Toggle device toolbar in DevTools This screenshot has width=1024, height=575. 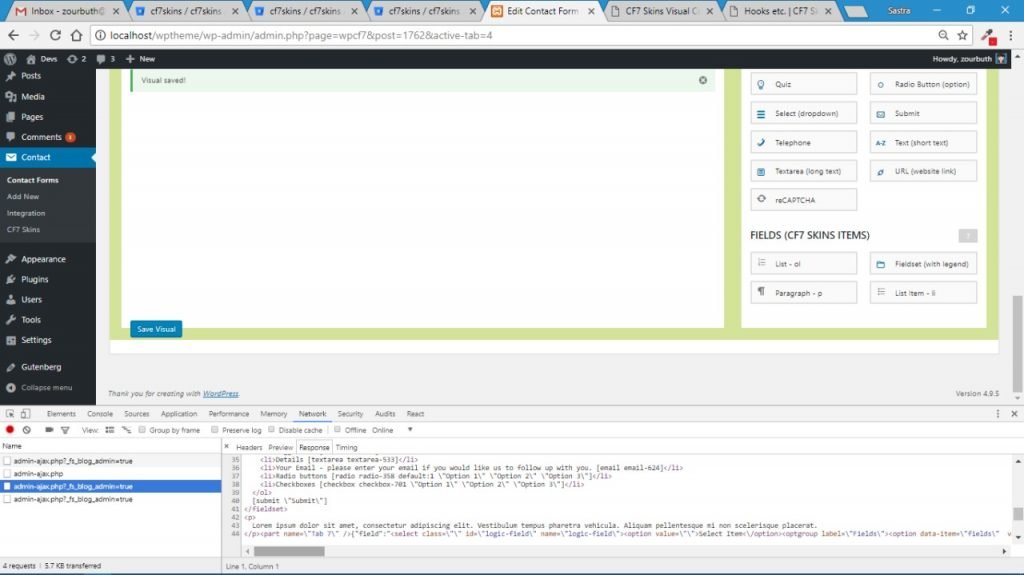[x=27, y=413]
